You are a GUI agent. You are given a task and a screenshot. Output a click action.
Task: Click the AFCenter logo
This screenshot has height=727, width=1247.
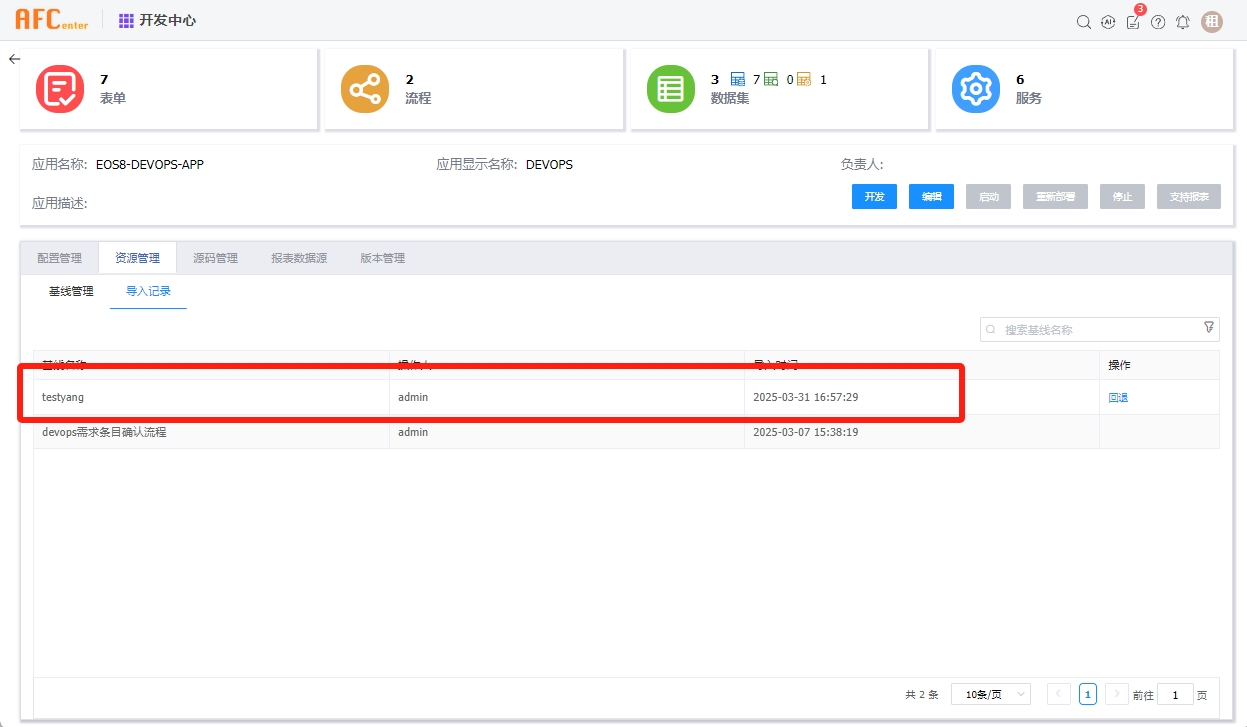click(x=51, y=20)
